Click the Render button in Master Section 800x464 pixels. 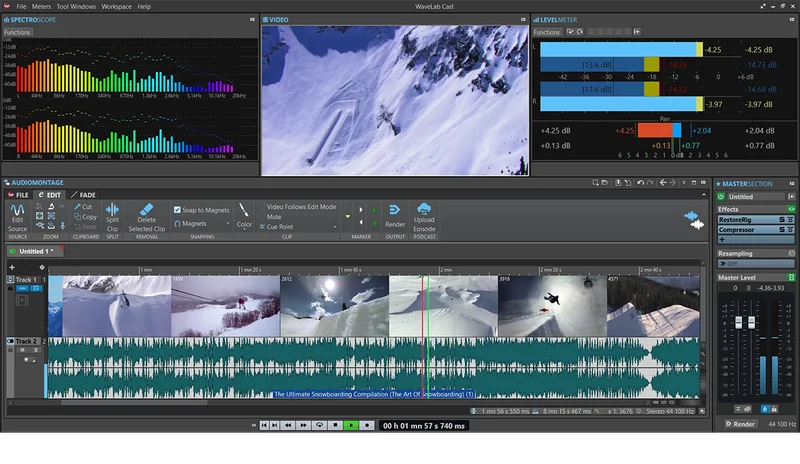(740, 424)
